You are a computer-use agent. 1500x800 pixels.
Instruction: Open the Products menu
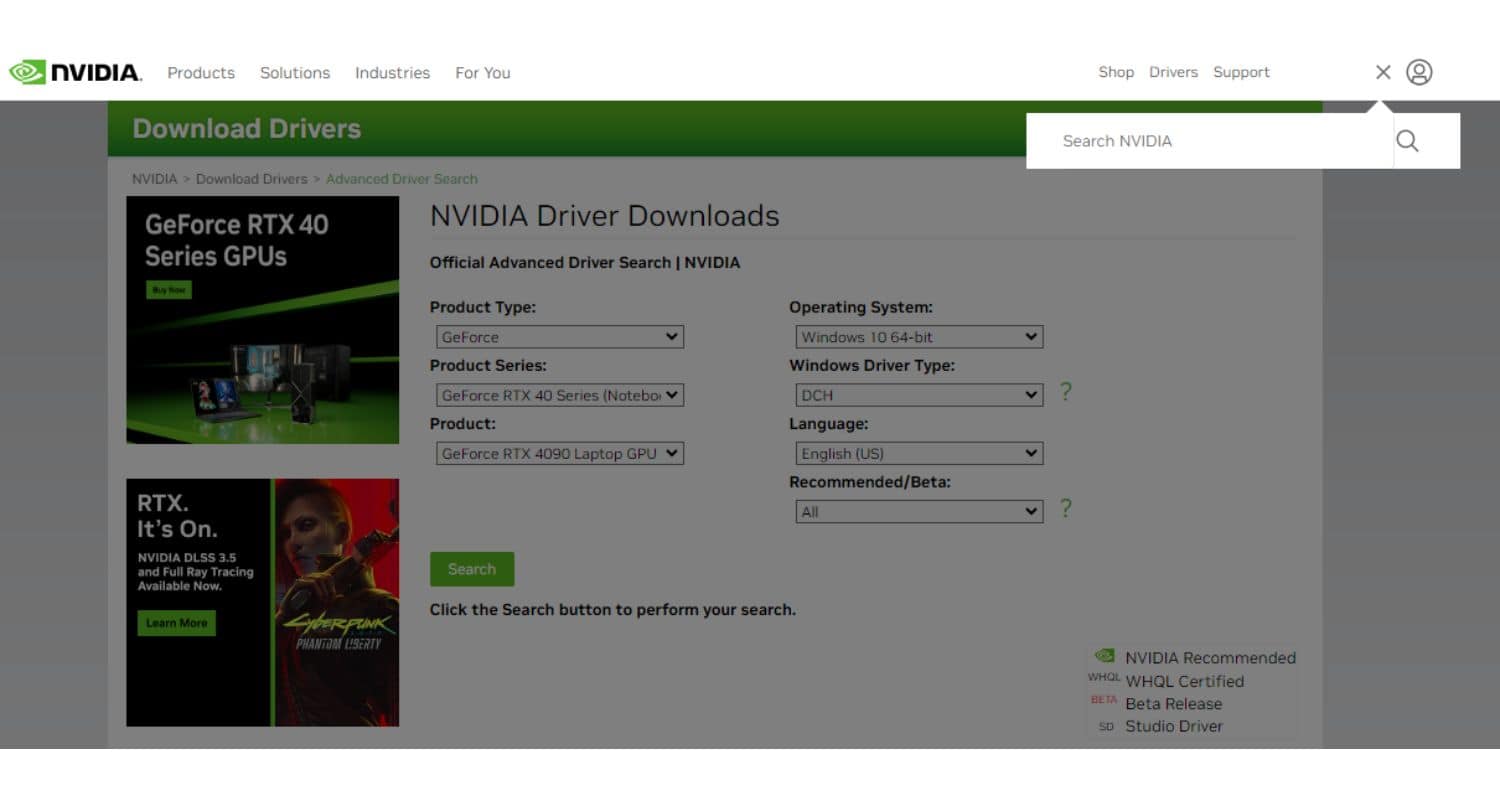click(x=201, y=73)
